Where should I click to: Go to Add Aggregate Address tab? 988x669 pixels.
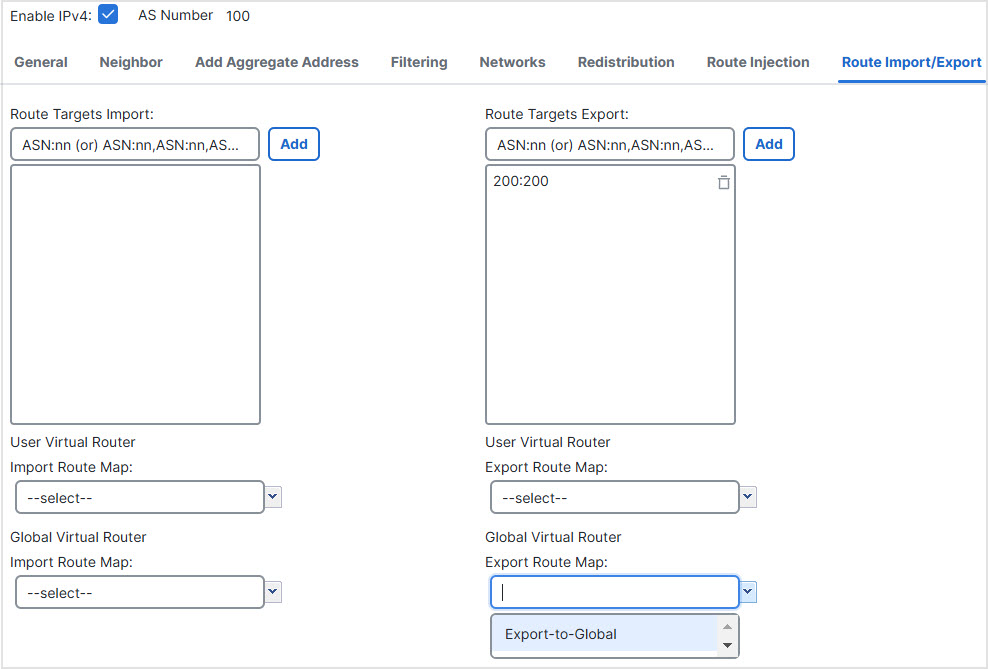276,62
